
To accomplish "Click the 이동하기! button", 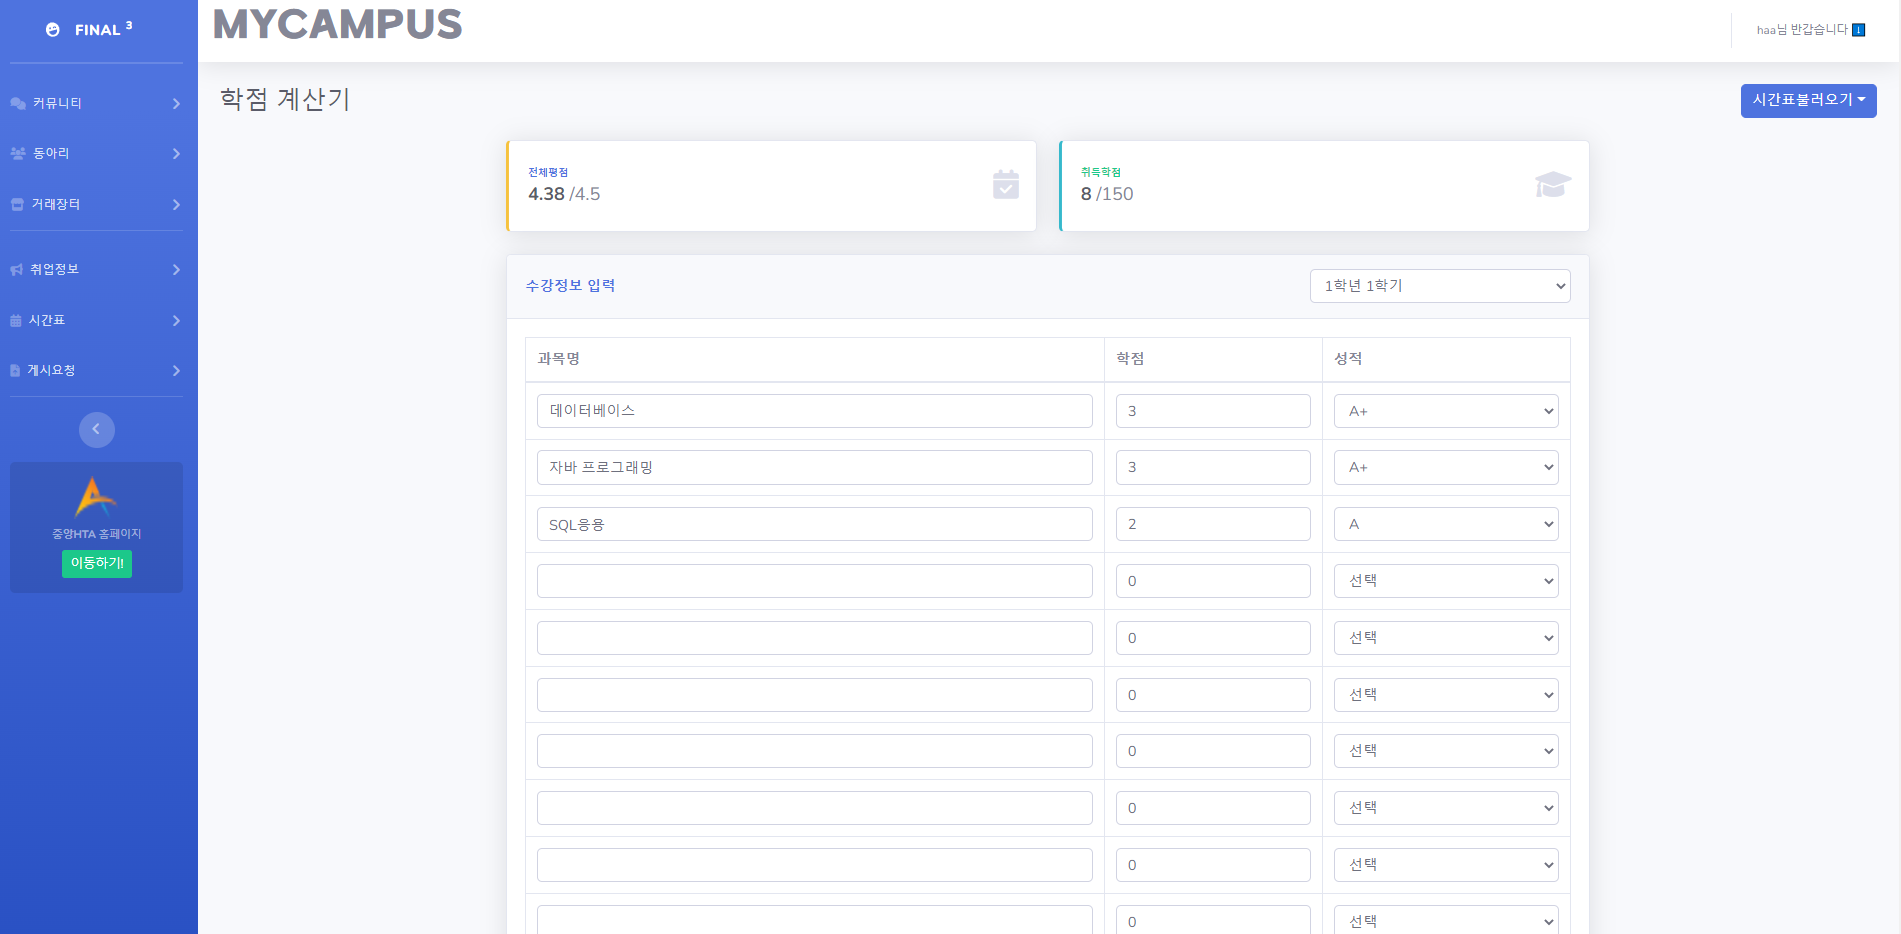I will click(96, 564).
